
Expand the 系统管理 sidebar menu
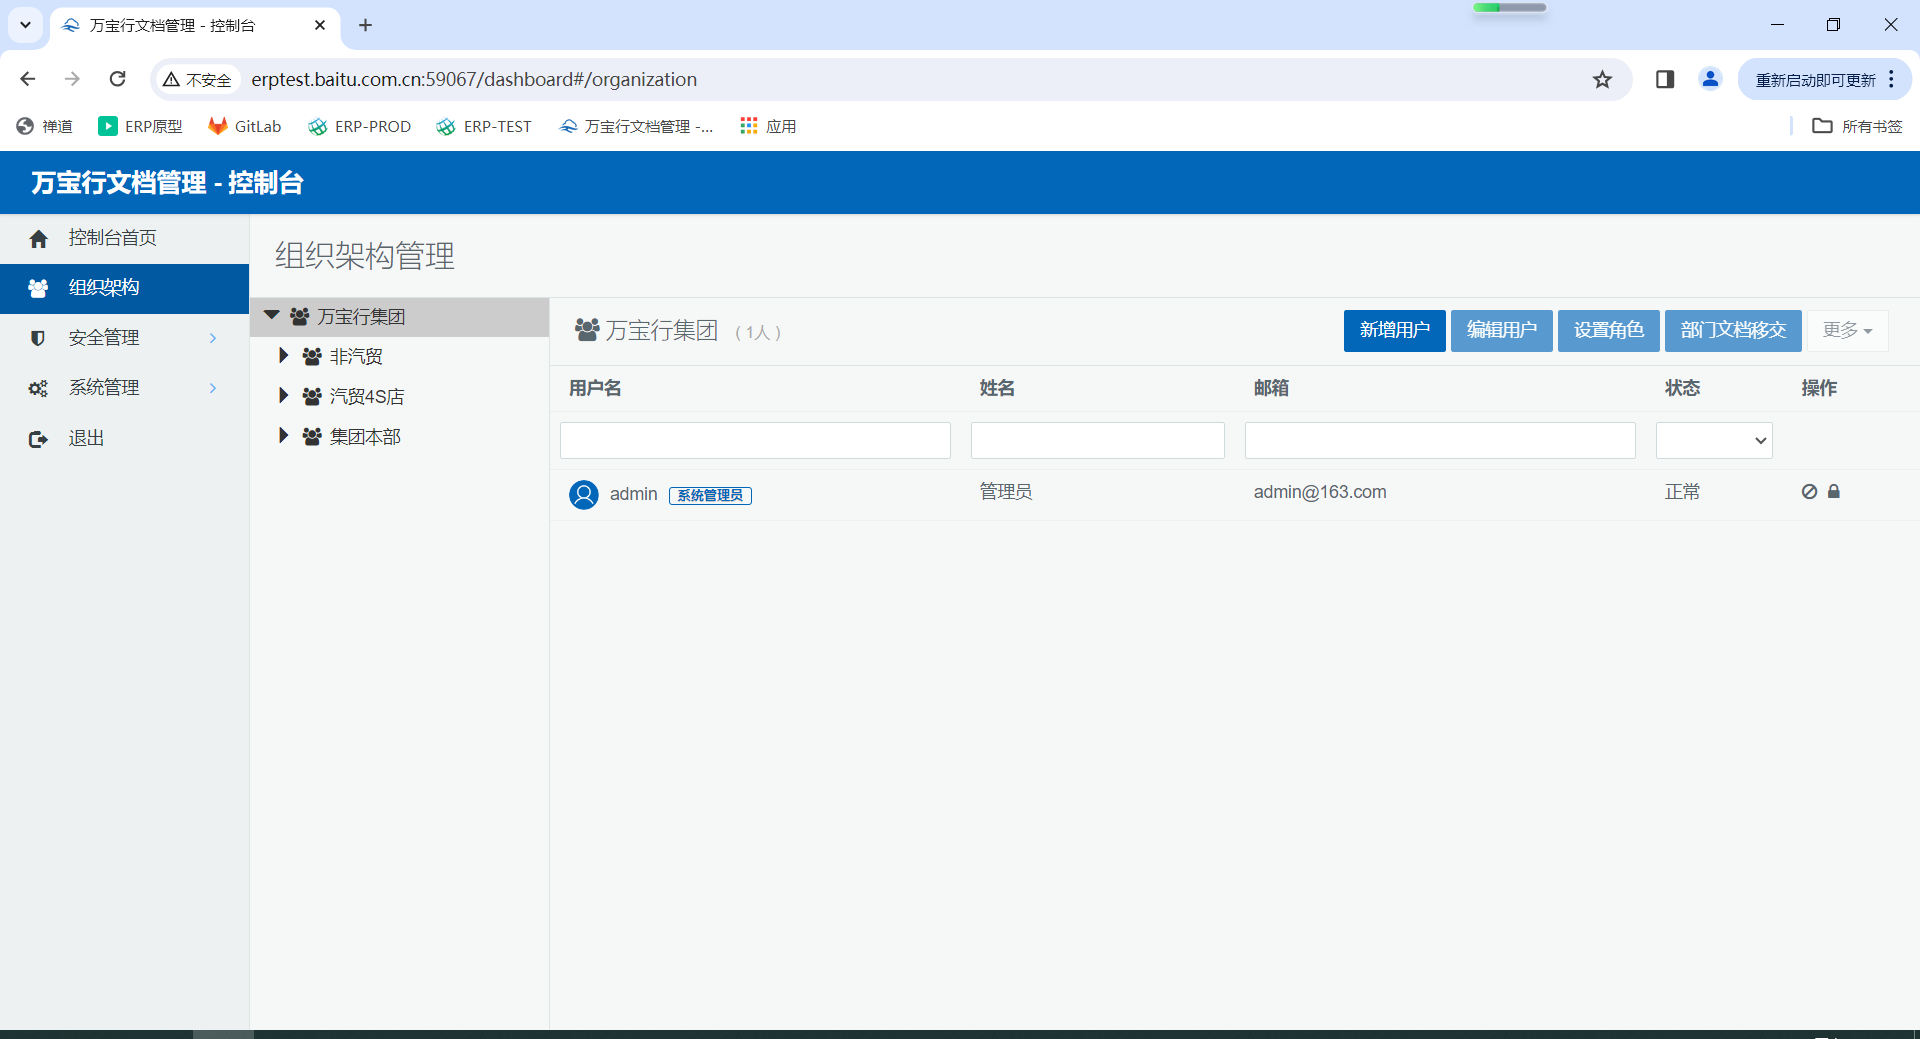click(x=124, y=388)
